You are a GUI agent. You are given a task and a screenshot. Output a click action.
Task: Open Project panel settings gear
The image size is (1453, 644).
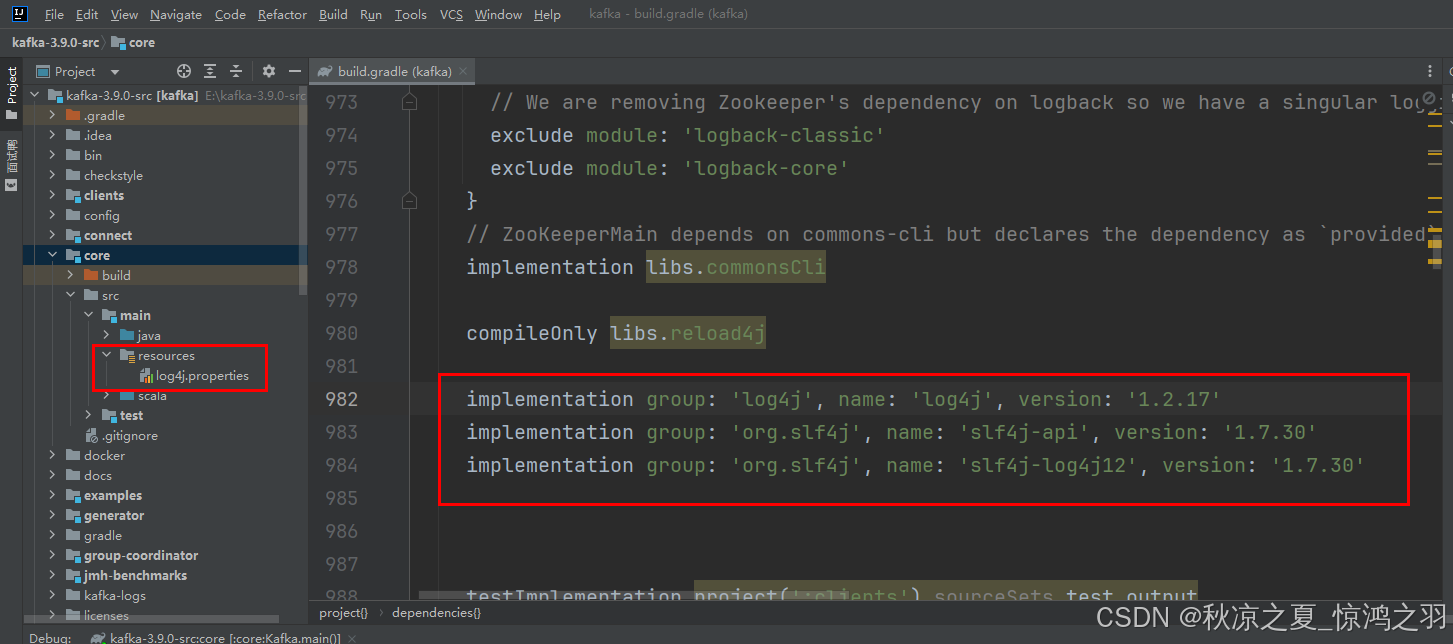point(268,71)
